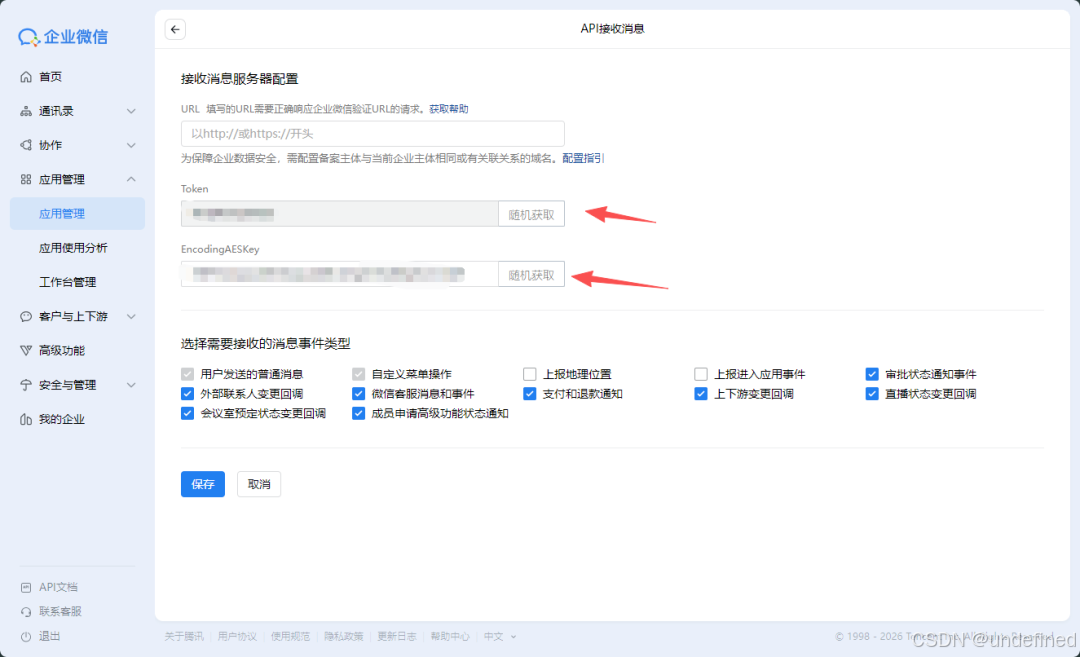Click the icon beside 高级功能
Screen dimensions: 1080x657
coord(26,351)
